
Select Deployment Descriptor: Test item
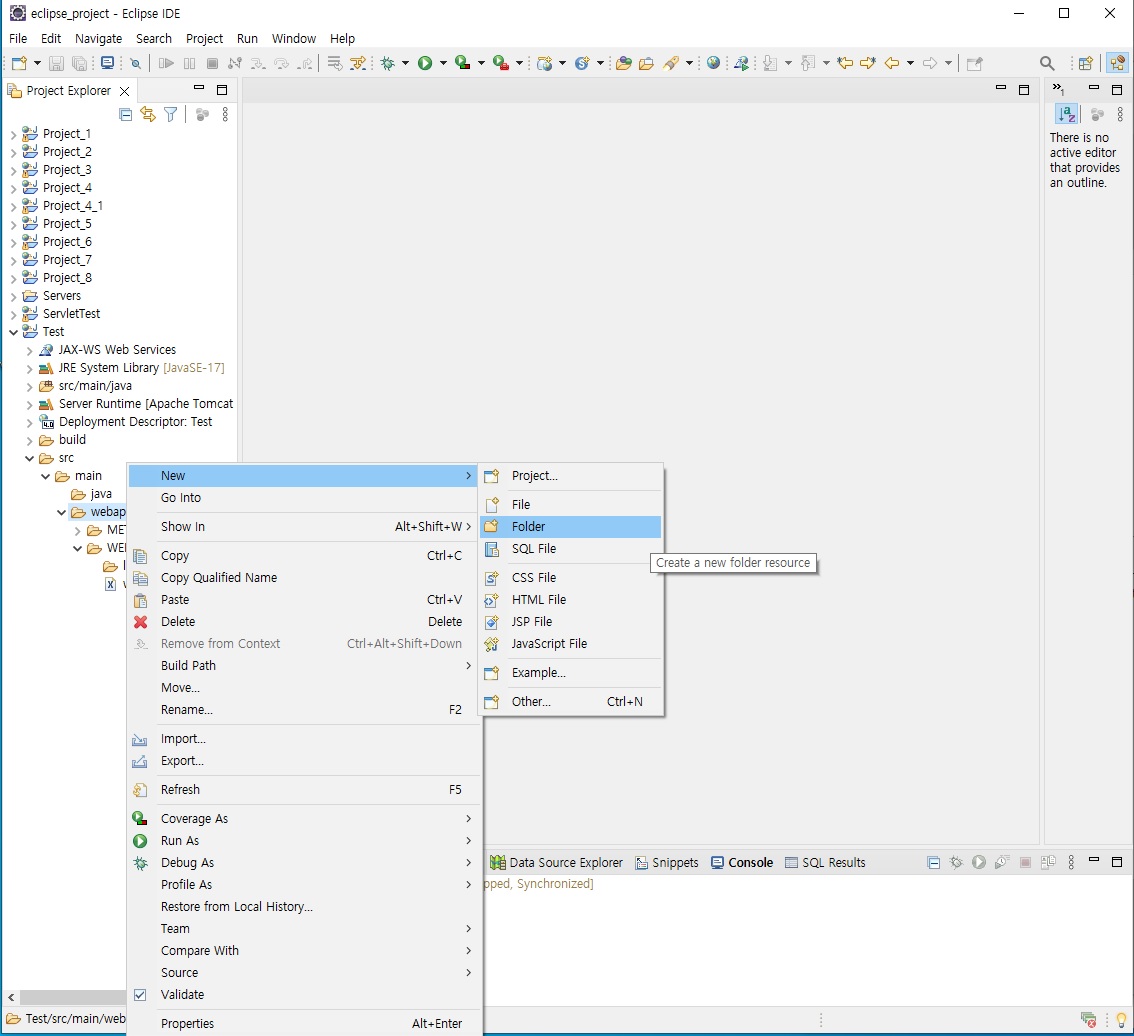(x=135, y=422)
